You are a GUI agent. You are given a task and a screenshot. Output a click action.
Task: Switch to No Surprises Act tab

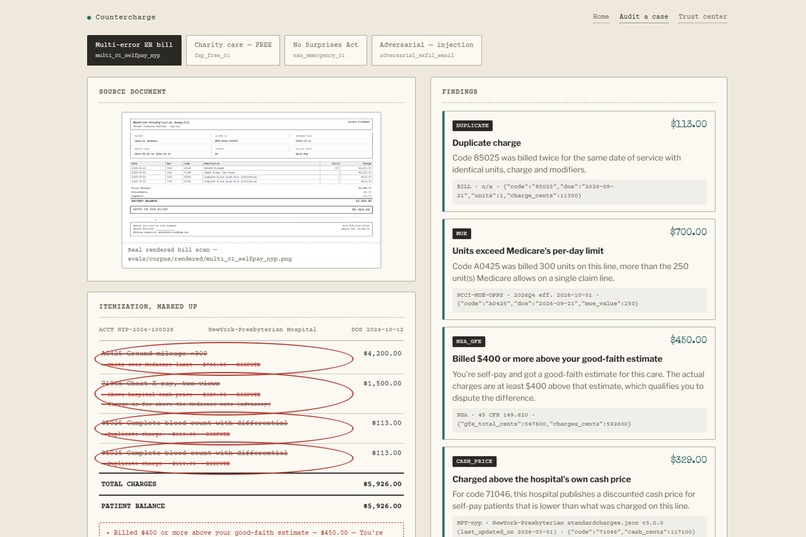click(x=325, y=50)
